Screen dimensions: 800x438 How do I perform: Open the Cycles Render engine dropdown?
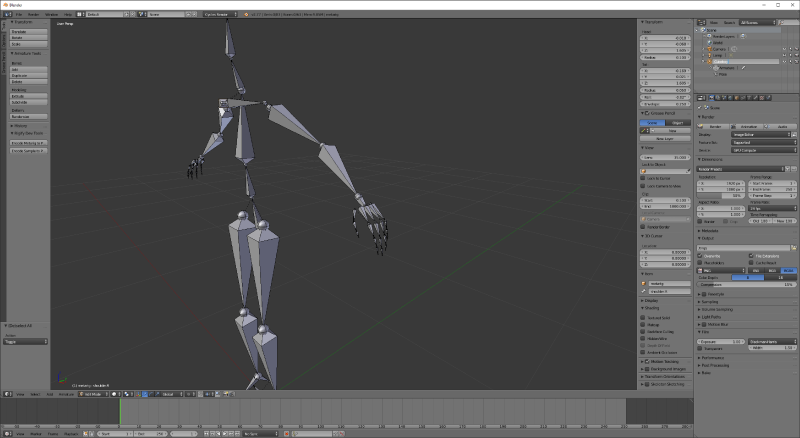click(x=221, y=15)
